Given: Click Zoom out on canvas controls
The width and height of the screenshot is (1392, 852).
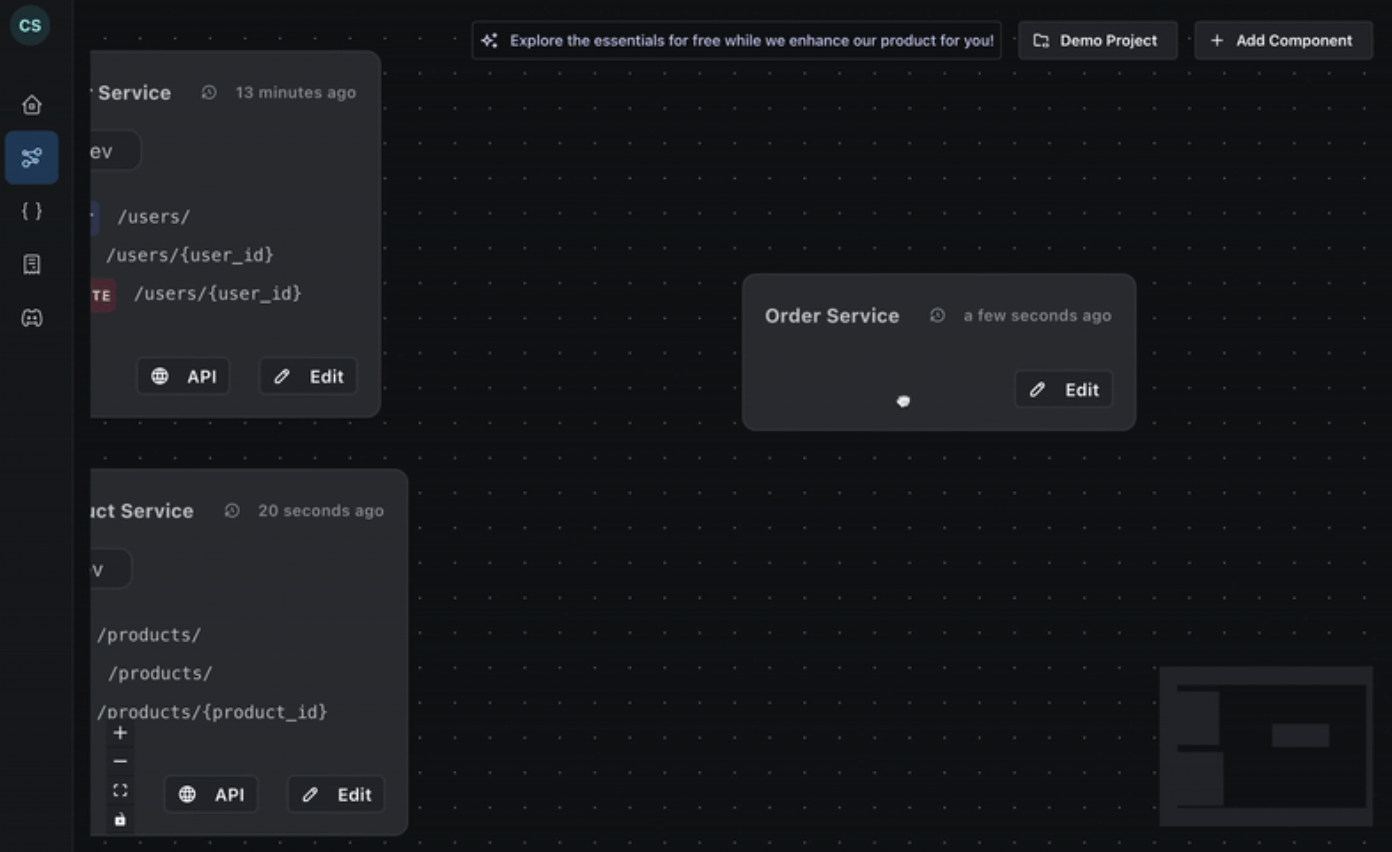Looking at the screenshot, I should pos(120,762).
